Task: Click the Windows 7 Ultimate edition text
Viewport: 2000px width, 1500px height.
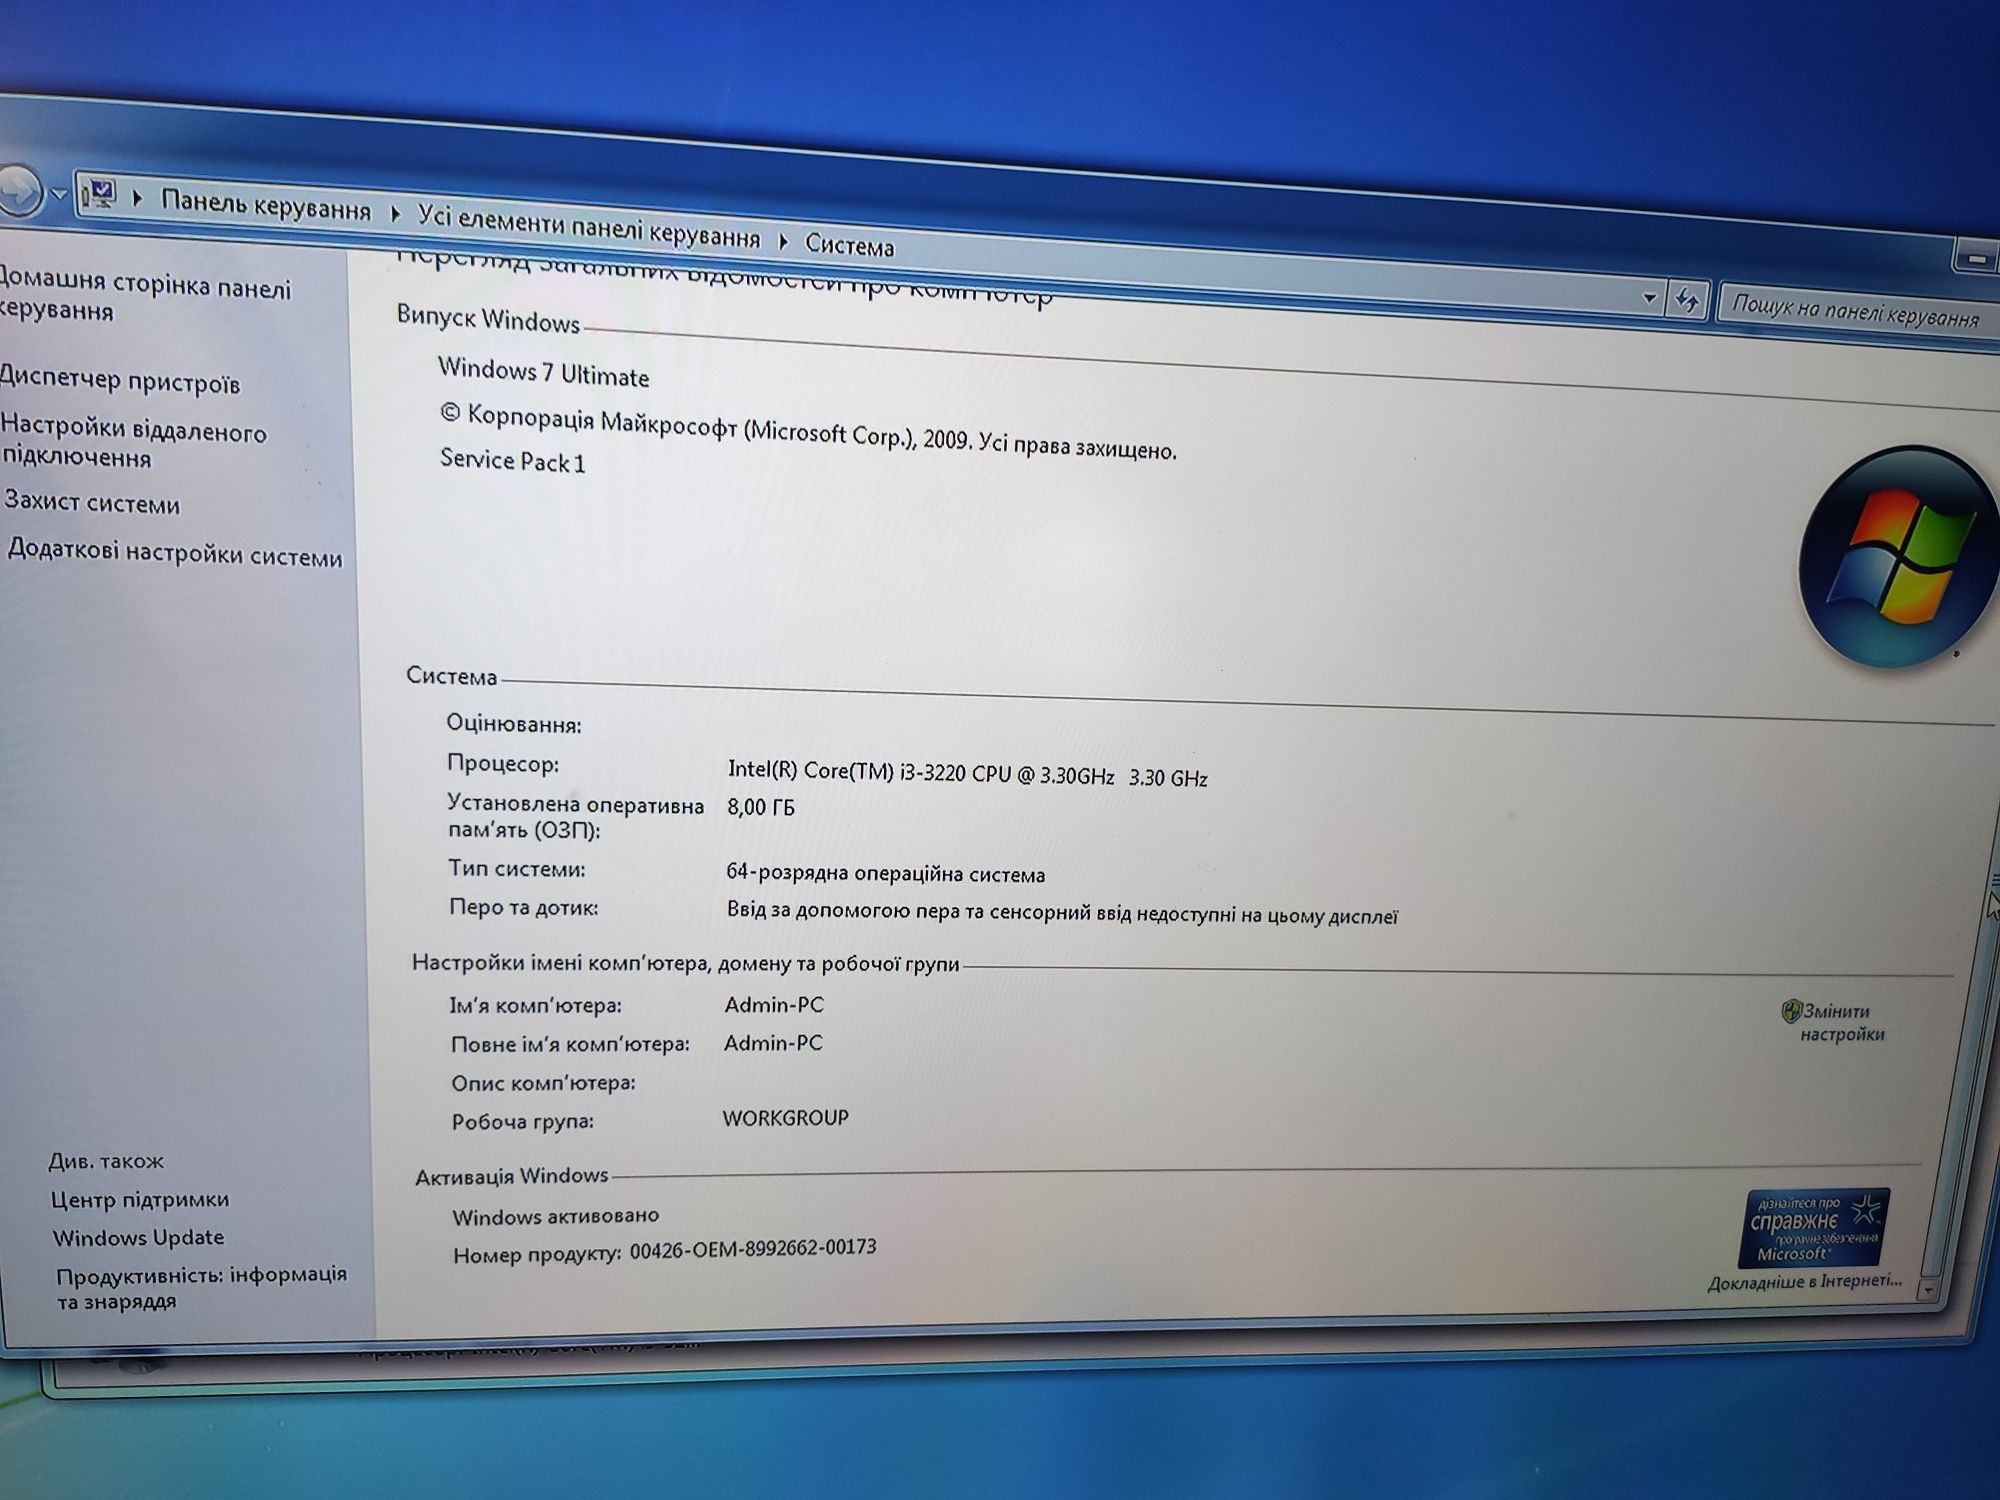Action: pos(543,373)
